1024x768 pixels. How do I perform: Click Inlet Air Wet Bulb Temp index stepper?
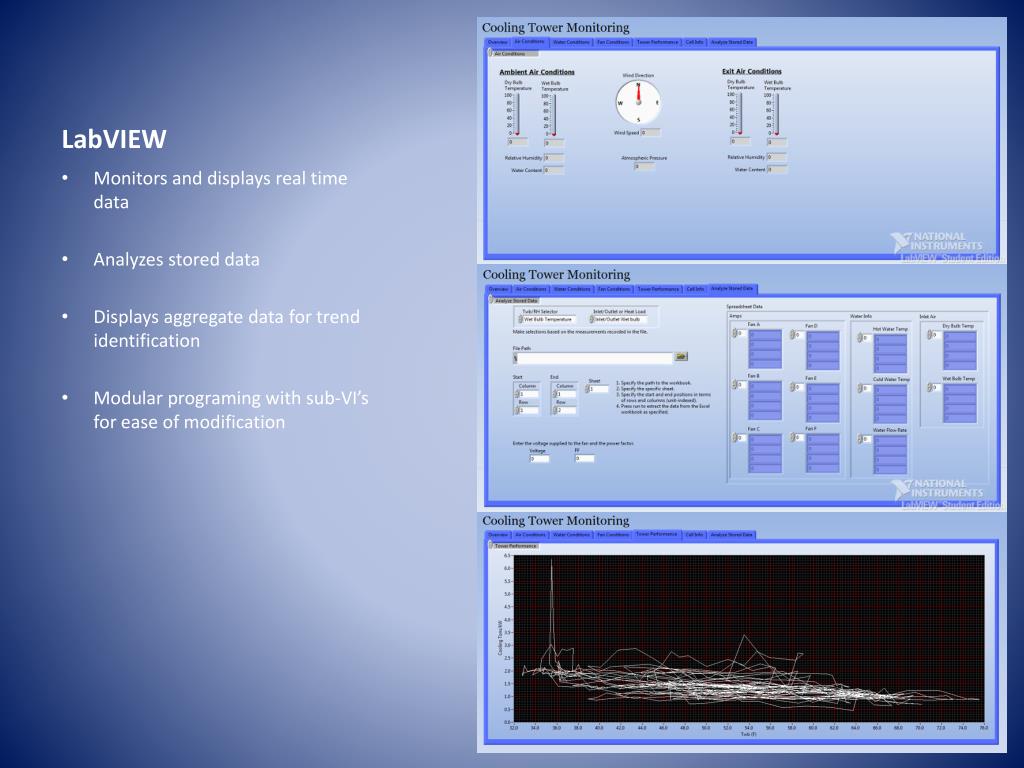[x=929, y=387]
